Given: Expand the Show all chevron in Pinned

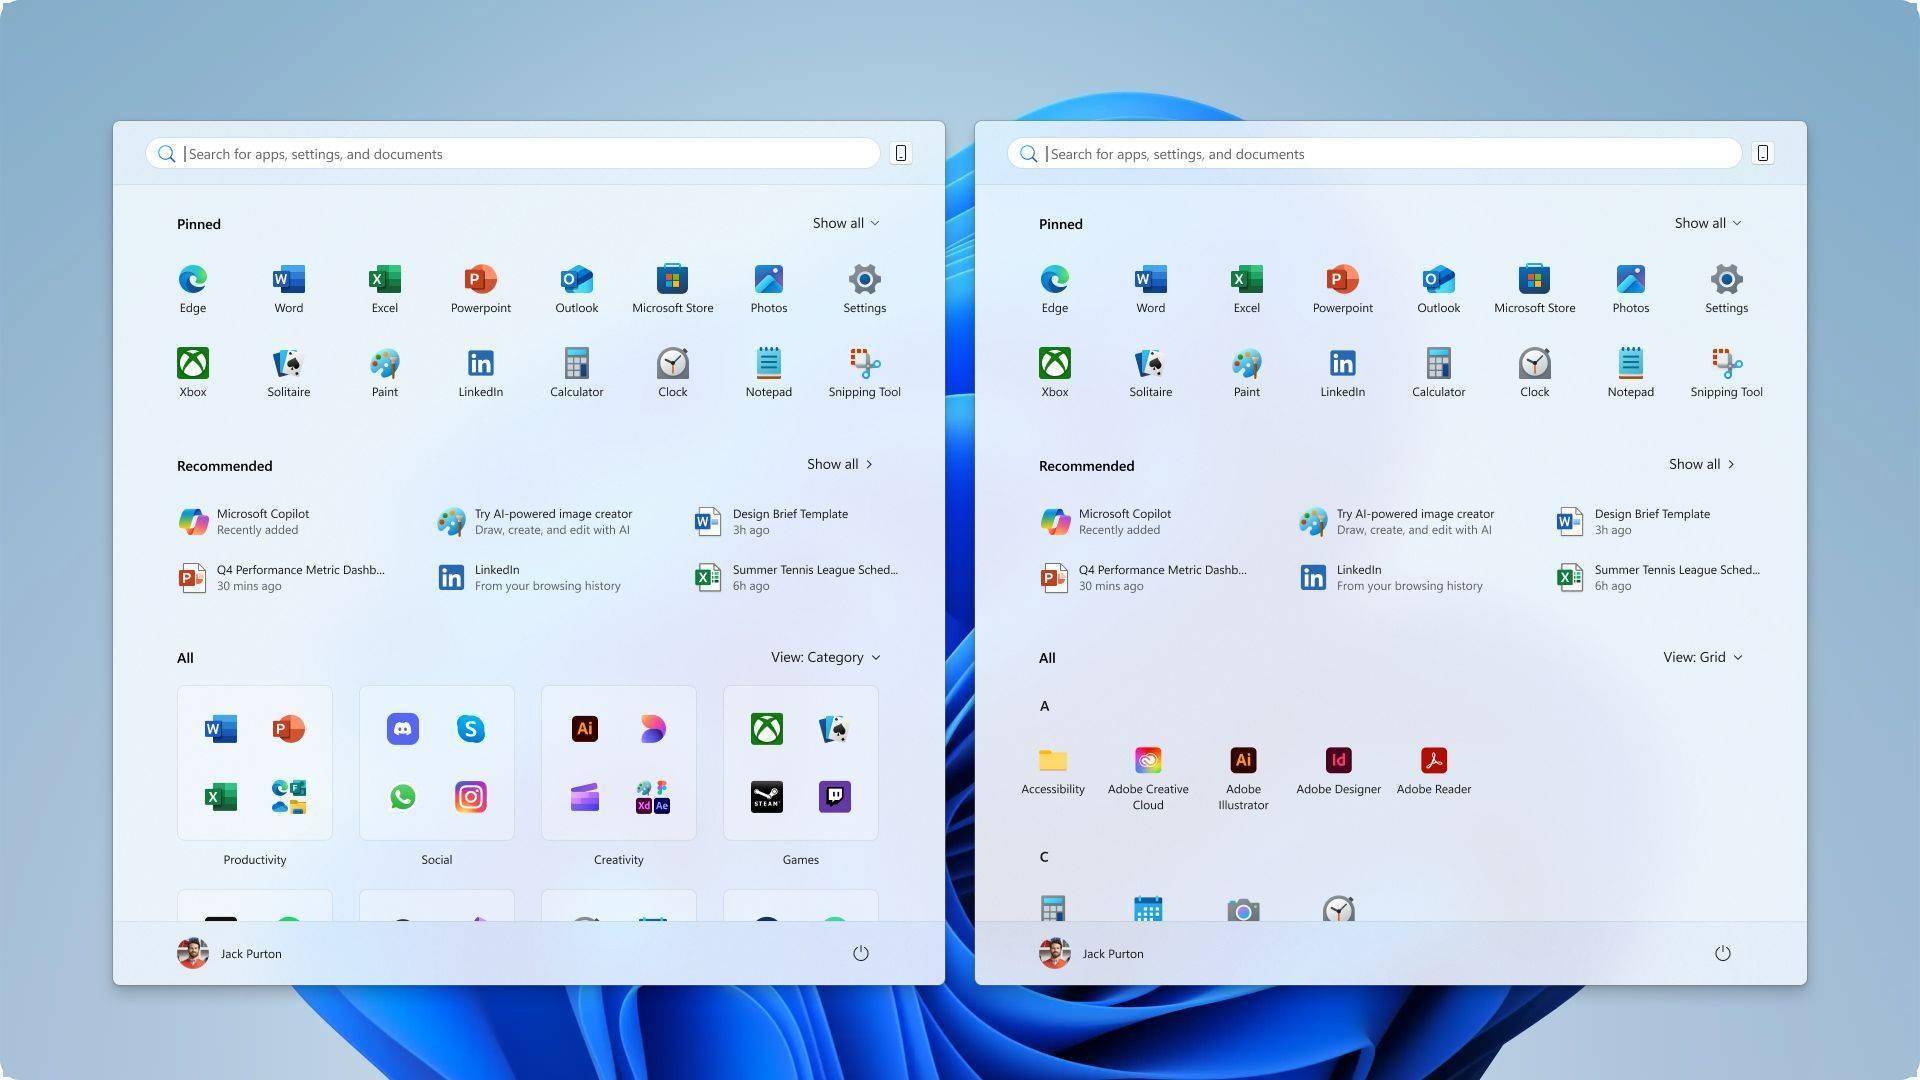Looking at the screenshot, I should point(846,222).
